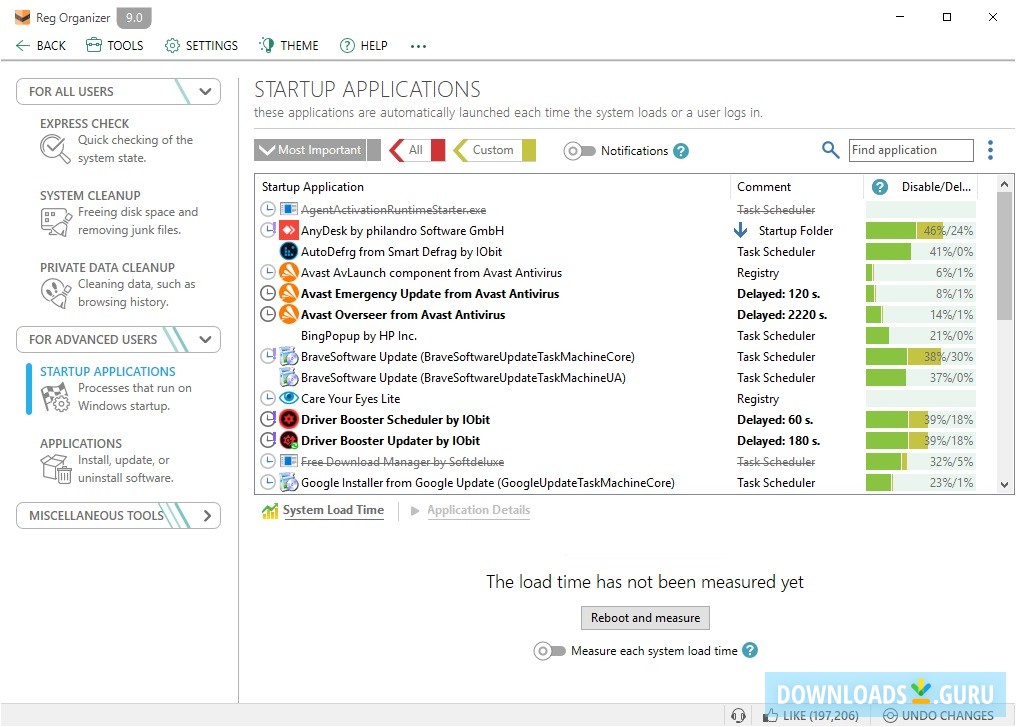Toggle the Notifications switch

click(579, 151)
